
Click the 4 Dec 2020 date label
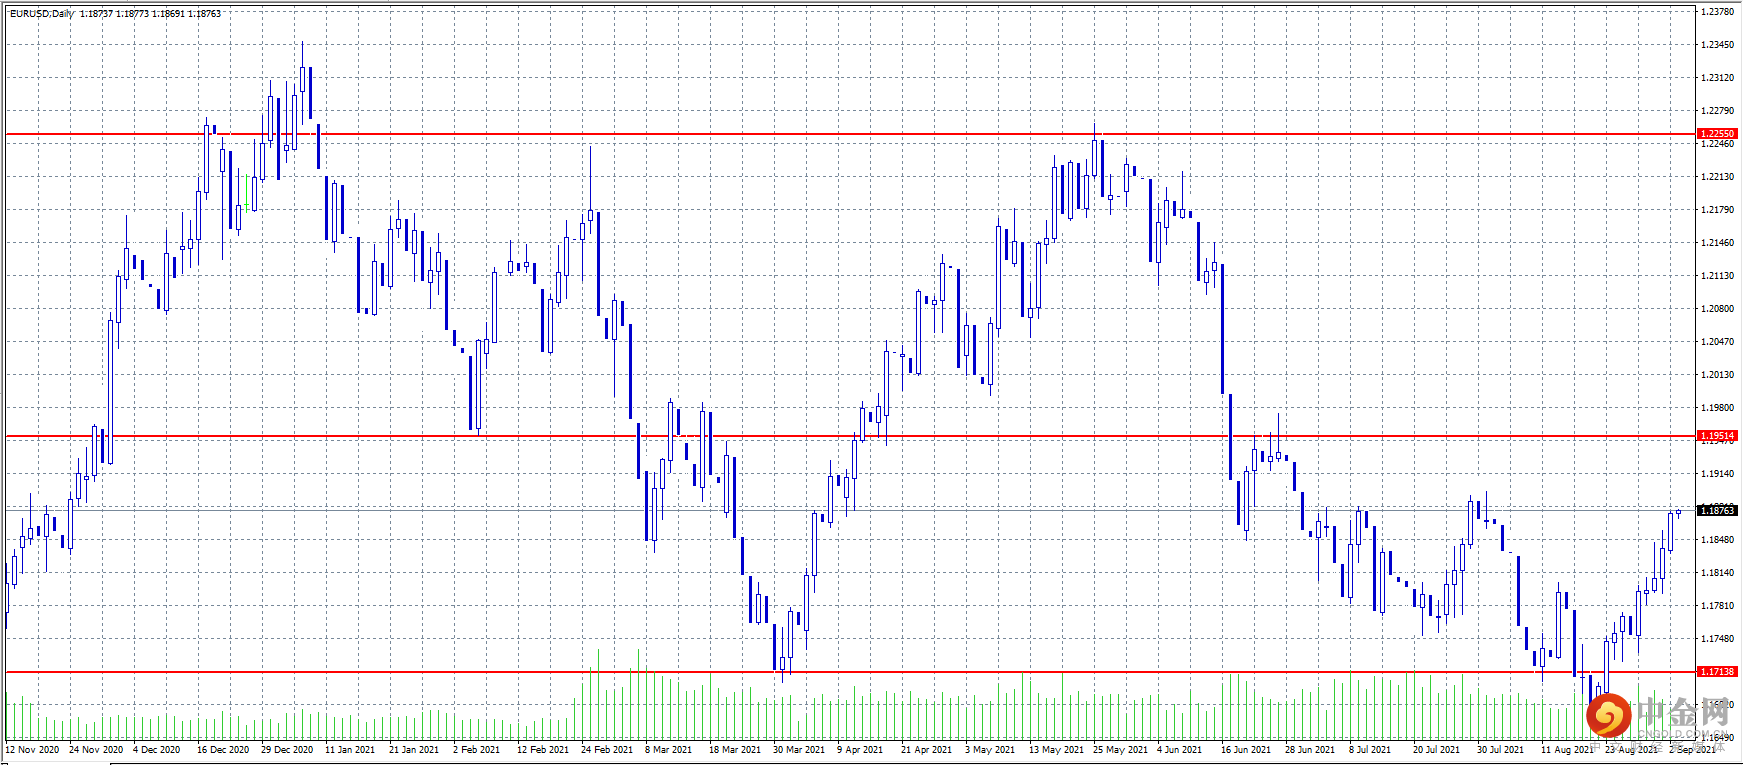pos(157,750)
